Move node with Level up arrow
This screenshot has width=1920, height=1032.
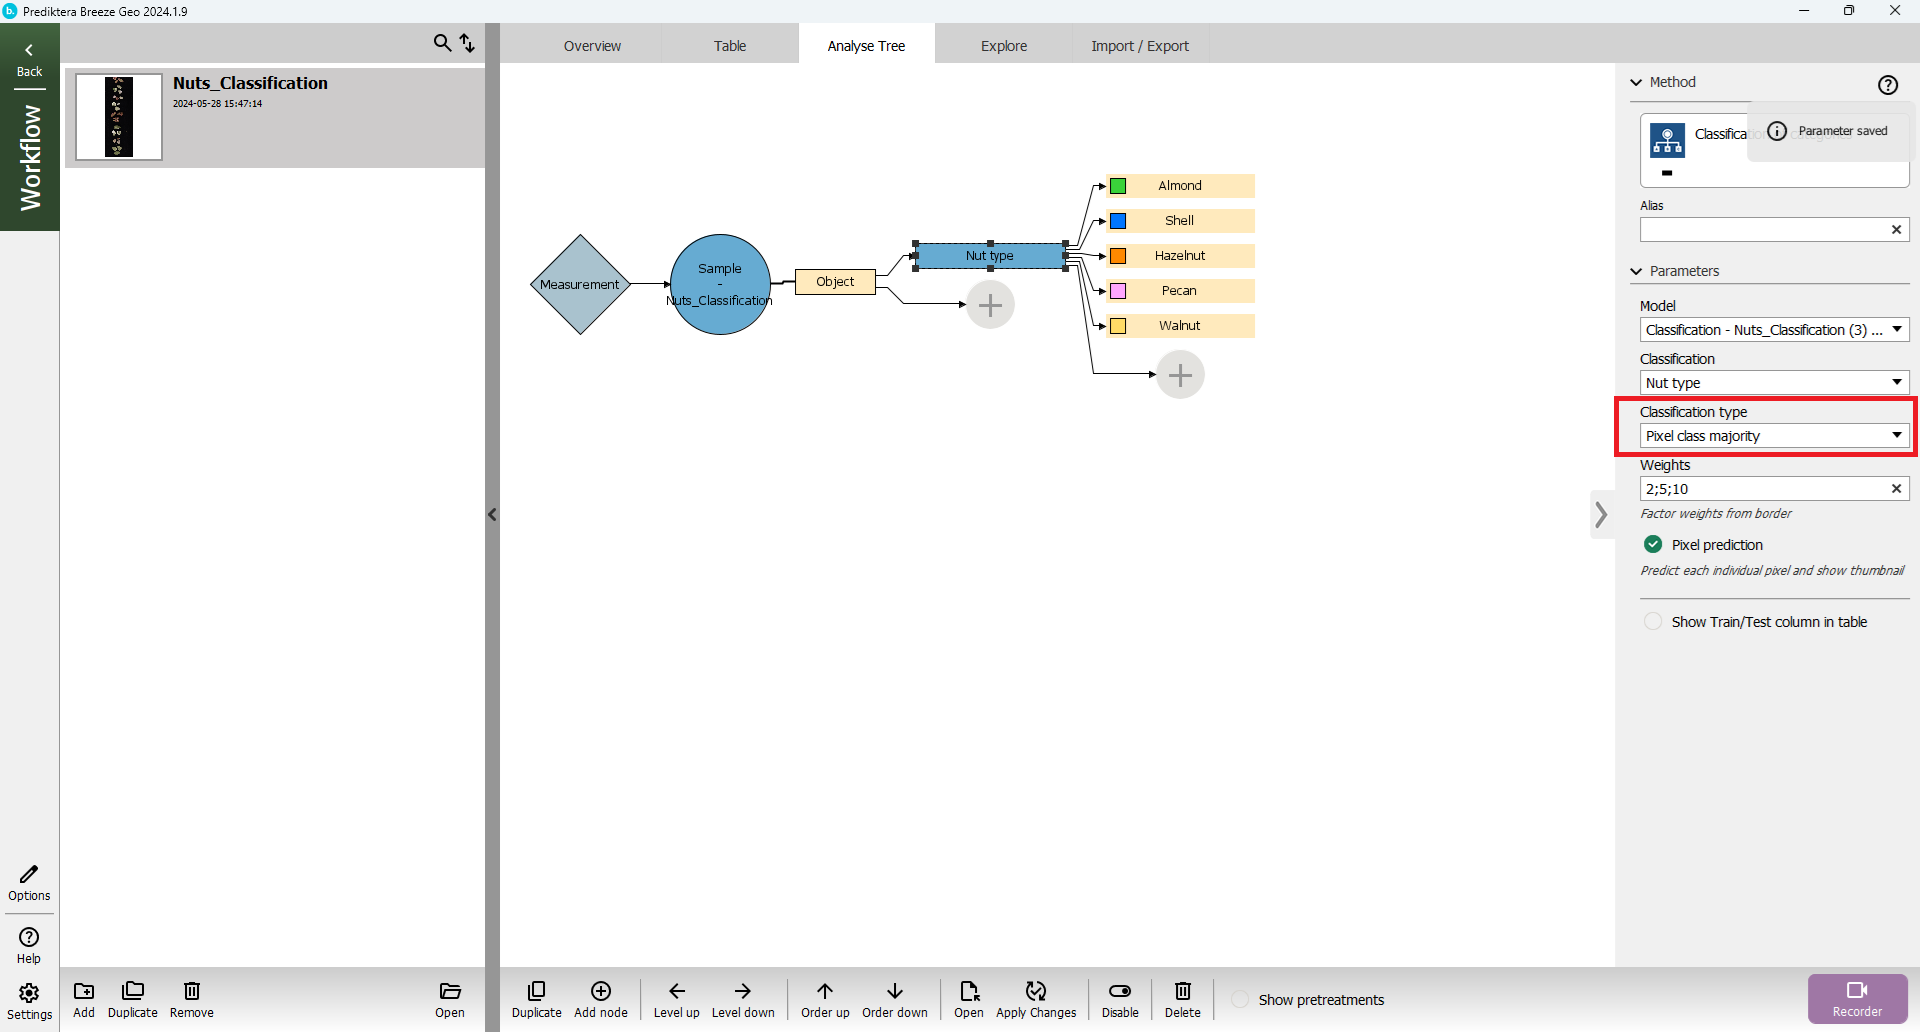pyautogui.click(x=676, y=991)
